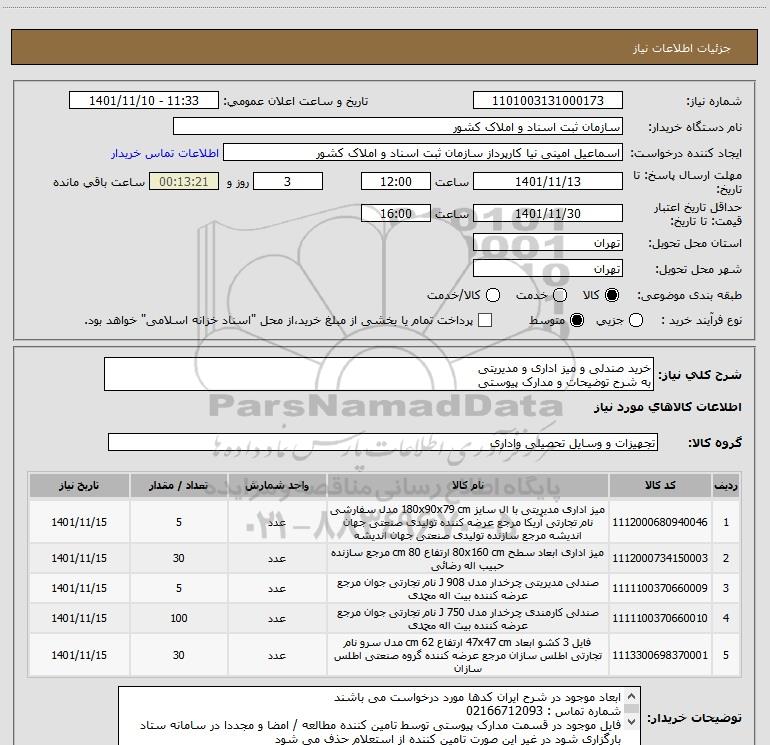Screen dimensions: 770x745
Task: Click the ردیف column header
Action: coord(726,486)
